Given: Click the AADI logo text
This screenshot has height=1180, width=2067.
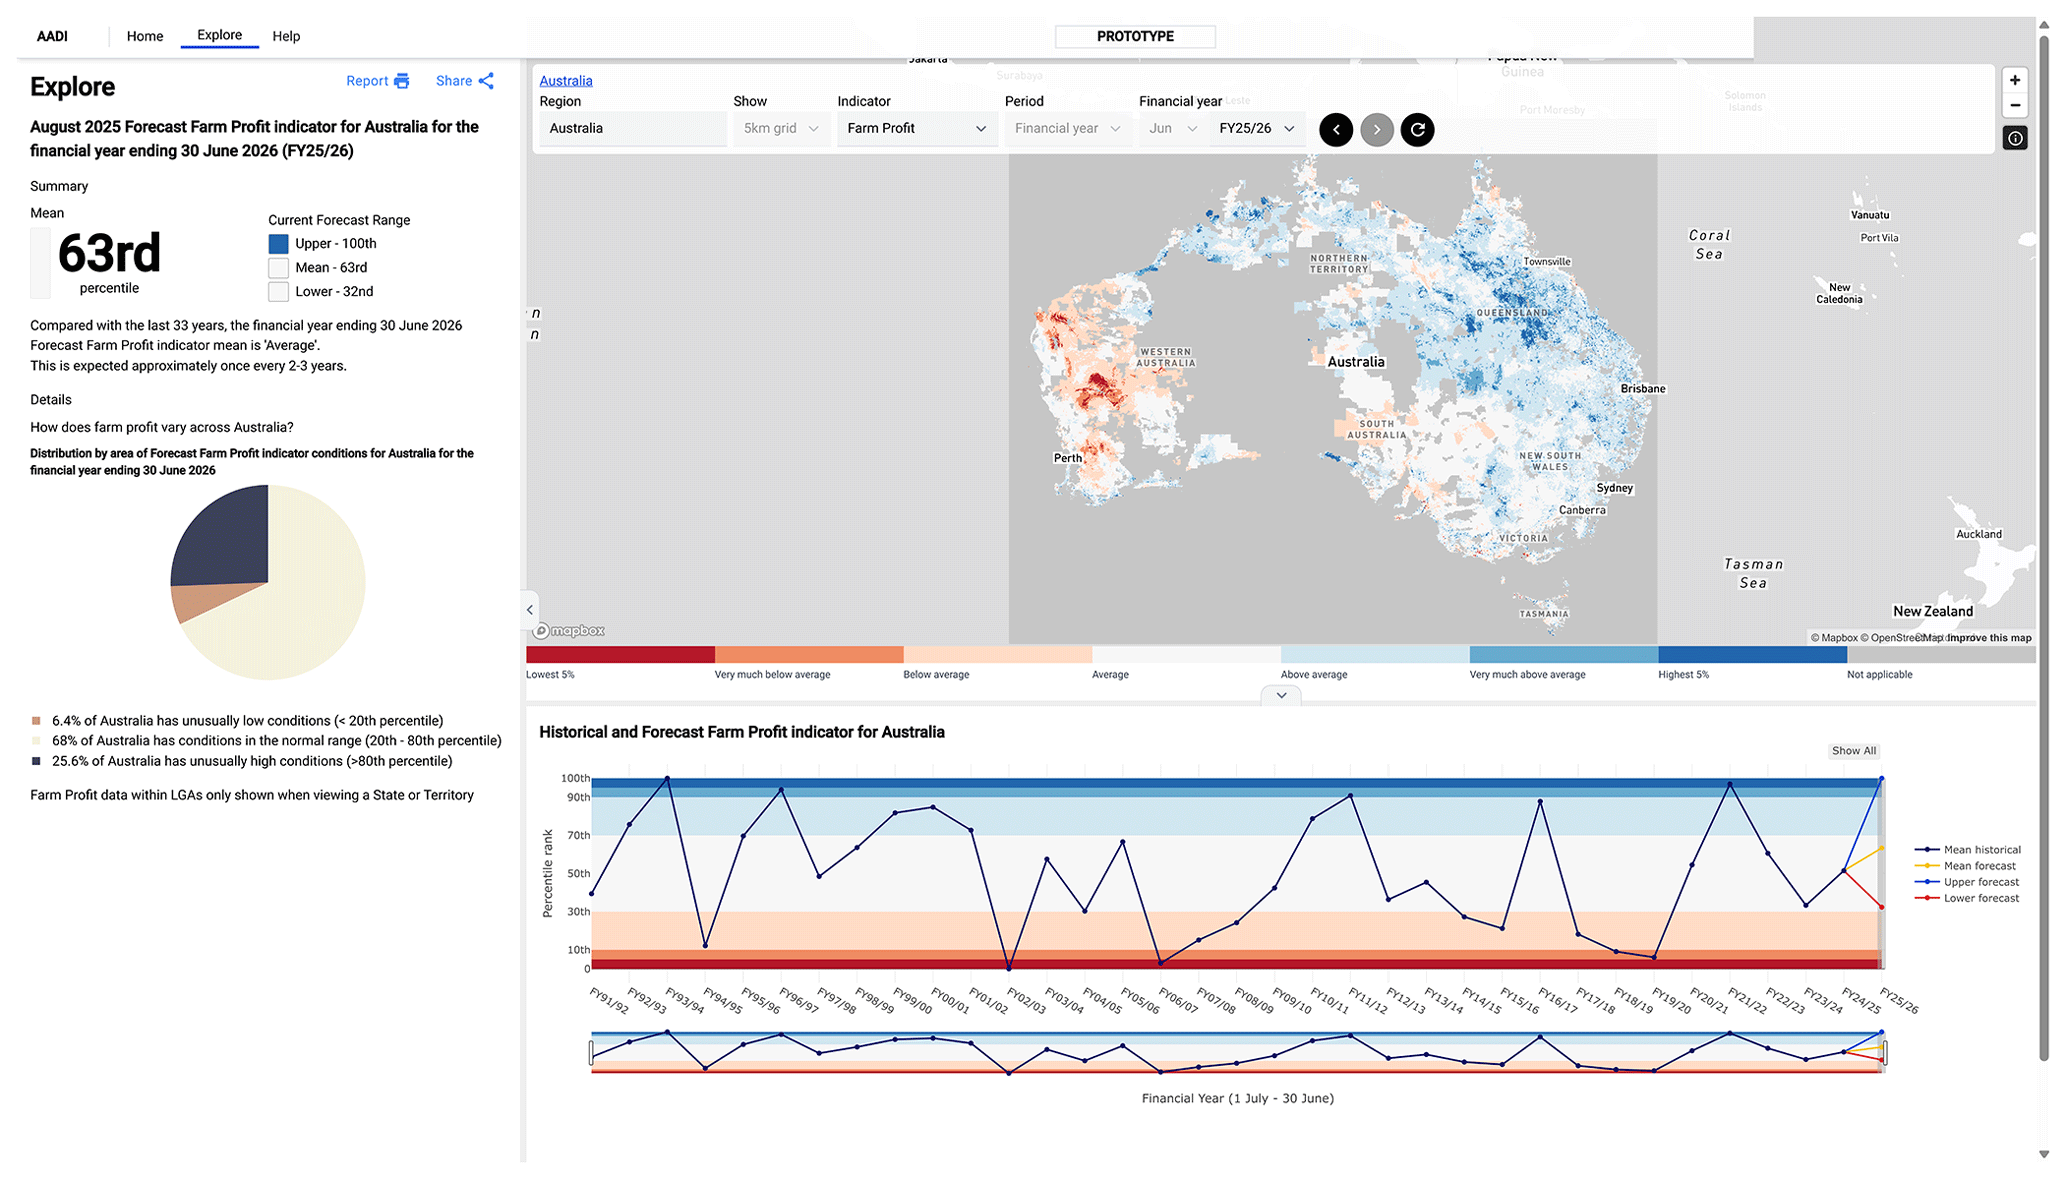Looking at the screenshot, I should pyautogui.click(x=52, y=36).
